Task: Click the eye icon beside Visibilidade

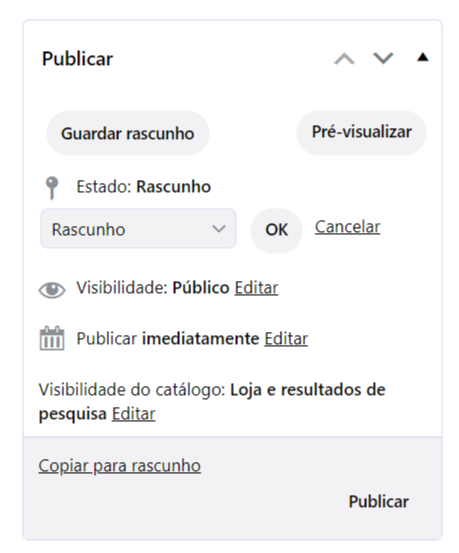Action: tap(52, 290)
